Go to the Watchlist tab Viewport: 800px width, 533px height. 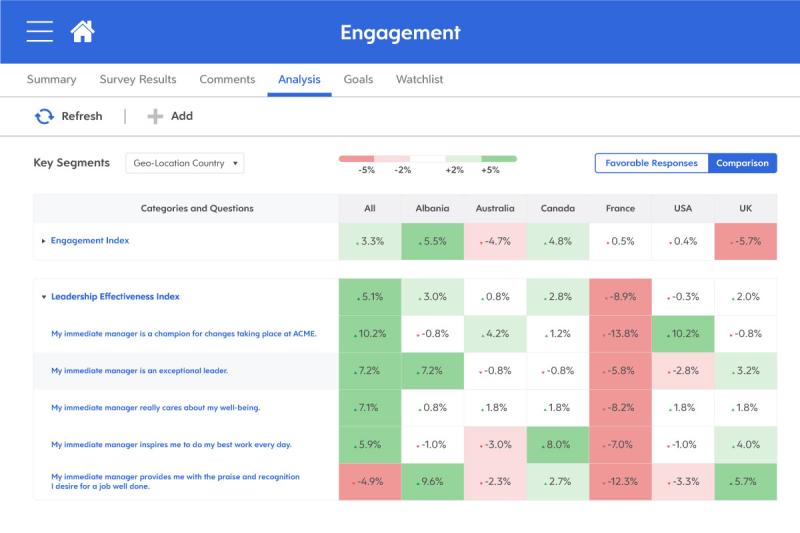(x=419, y=80)
